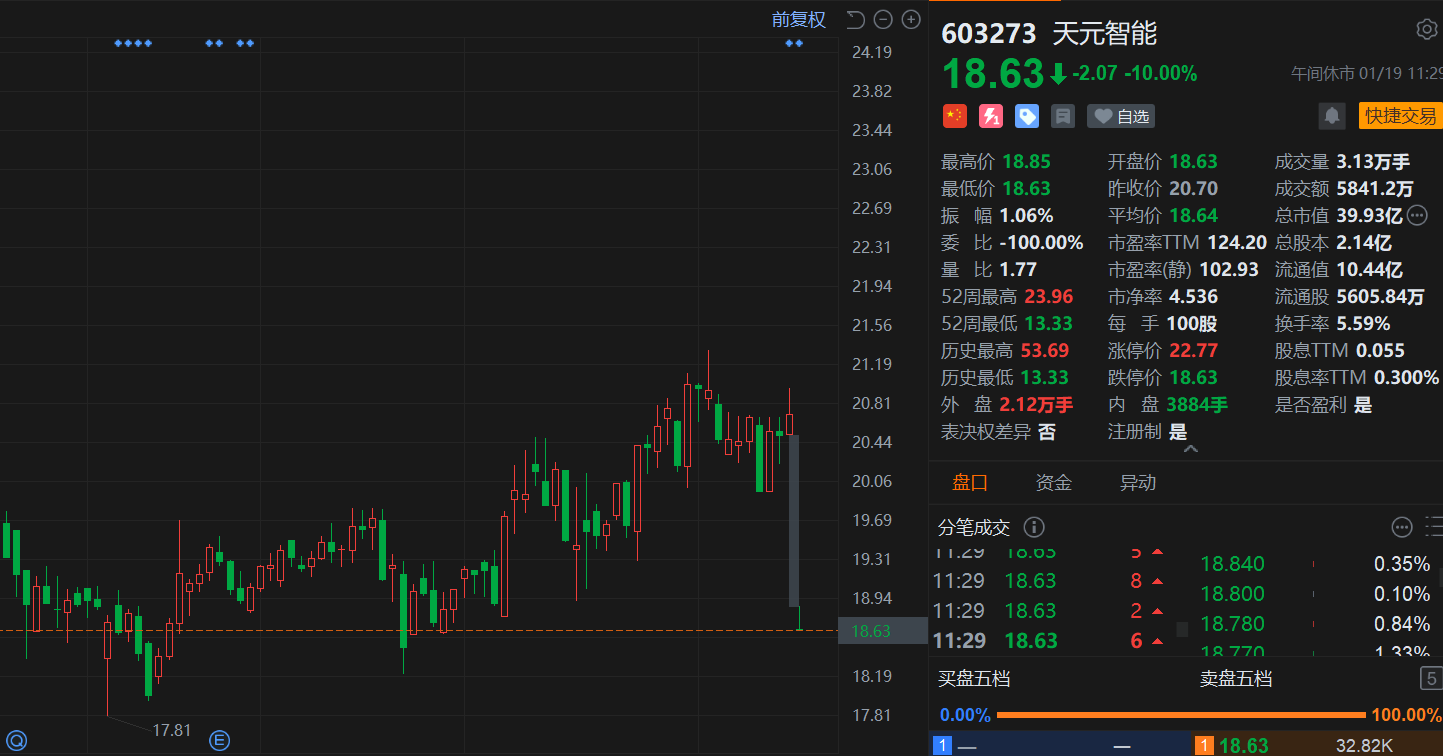The width and height of the screenshot is (1443, 756).
Task: Toggle 自选 watchlist favorite heart
Action: coord(1121,117)
